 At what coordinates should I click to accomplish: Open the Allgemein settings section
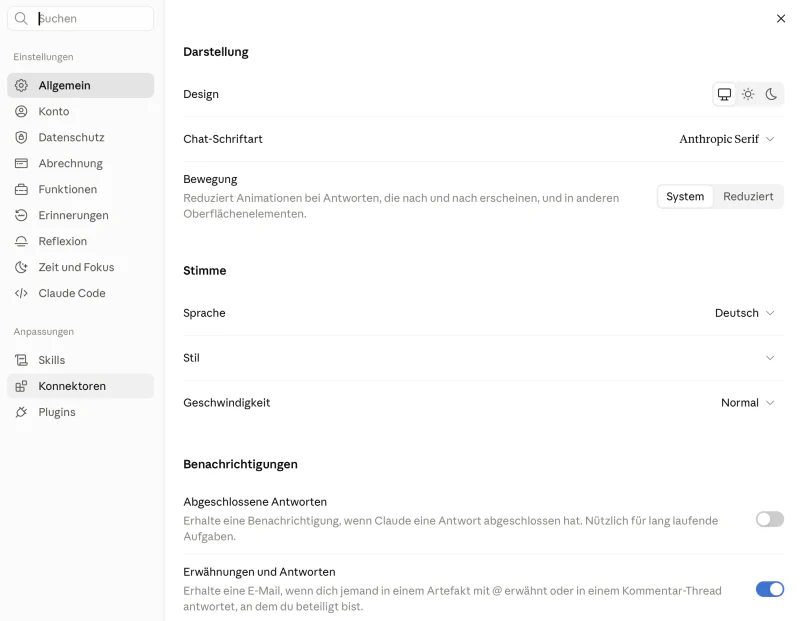pos(81,85)
